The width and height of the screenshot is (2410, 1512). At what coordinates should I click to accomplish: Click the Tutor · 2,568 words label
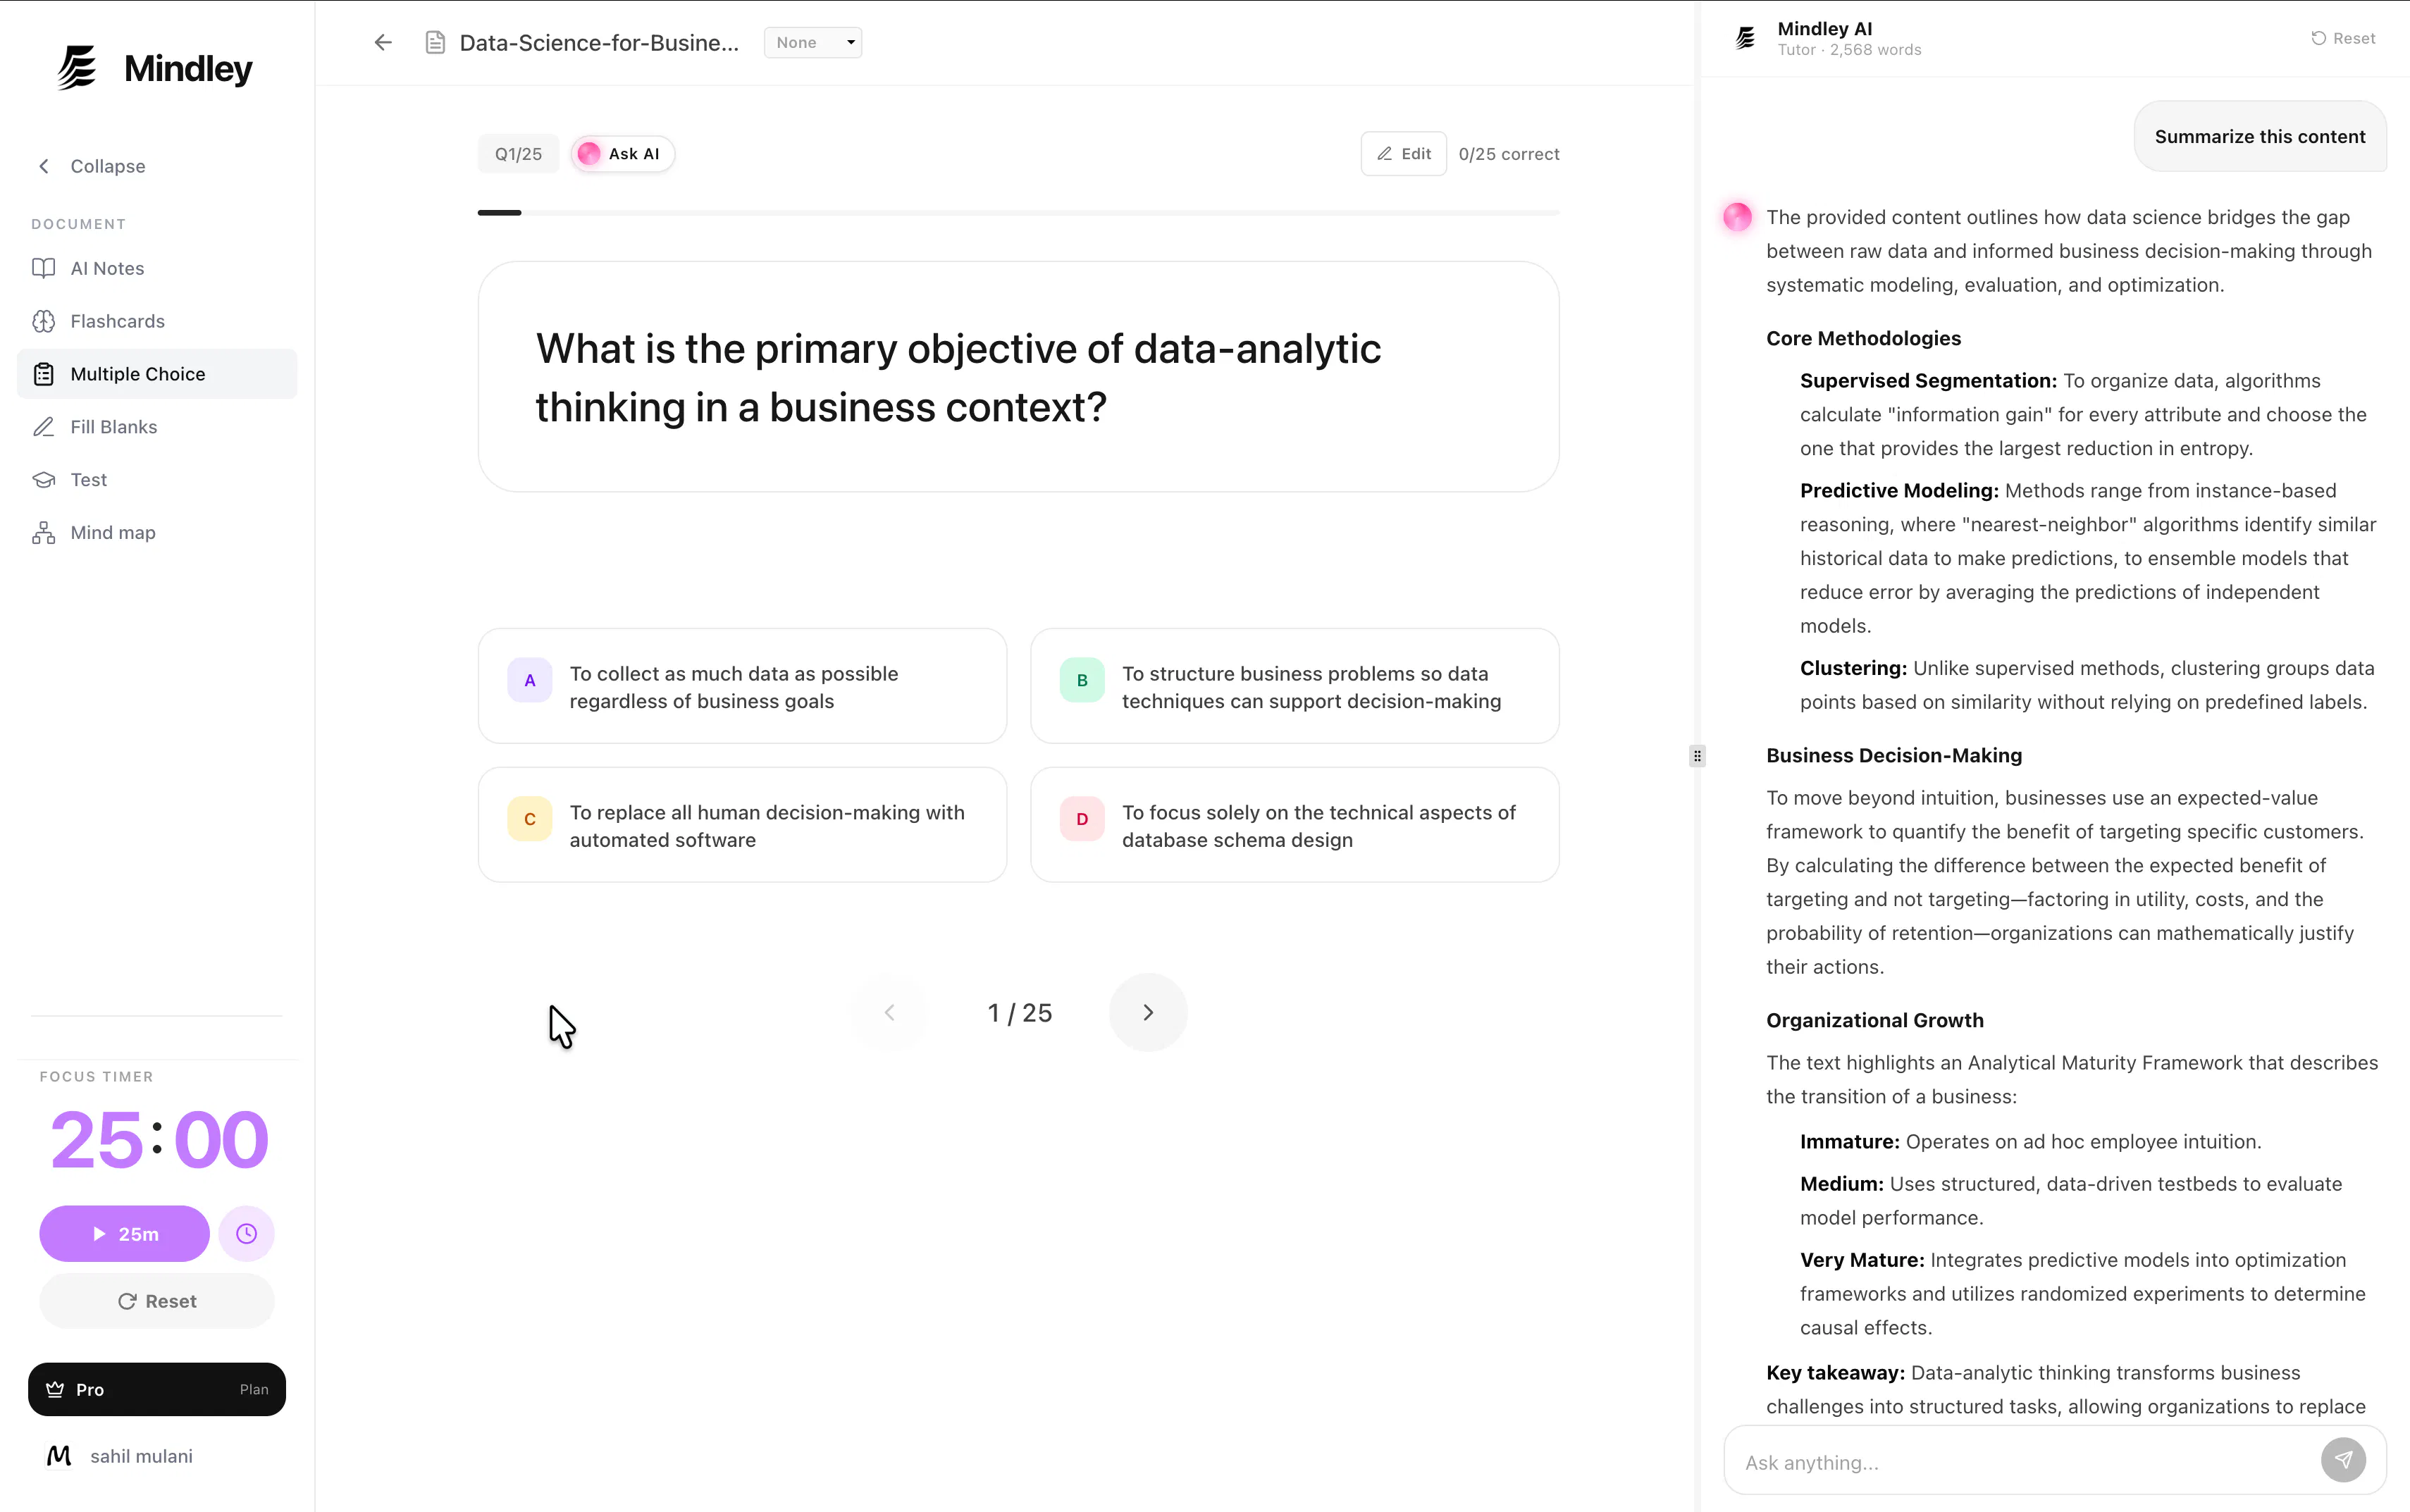pos(1849,50)
